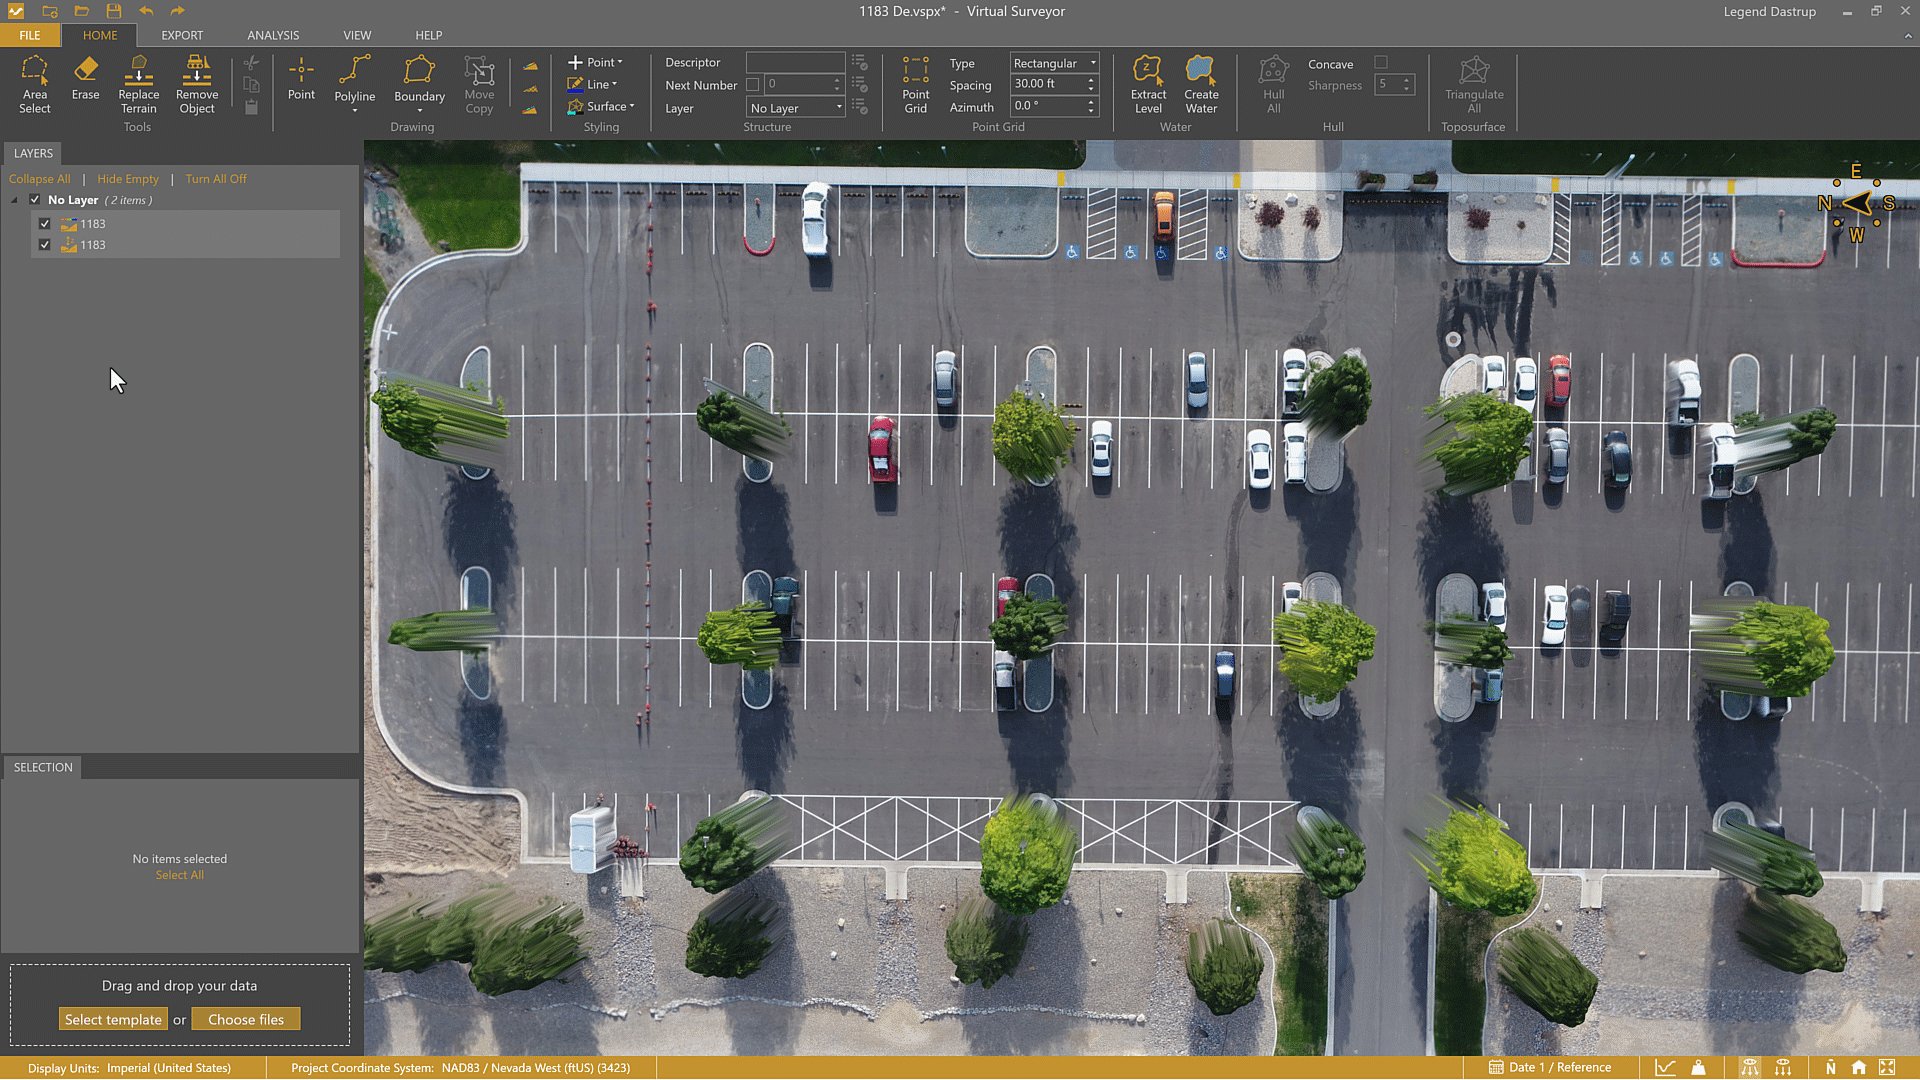The image size is (1920, 1080).
Task: Click the Descriptor input field
Action: tap(795, 62)
